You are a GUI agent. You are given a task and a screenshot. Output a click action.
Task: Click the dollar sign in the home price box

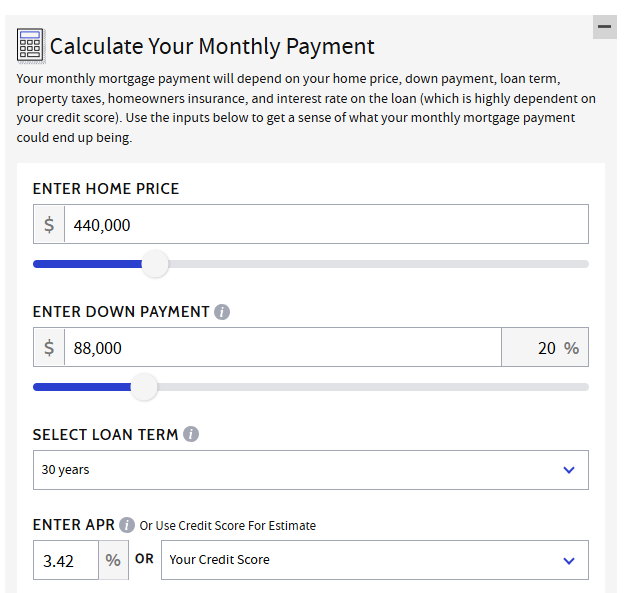pos(49,225)
